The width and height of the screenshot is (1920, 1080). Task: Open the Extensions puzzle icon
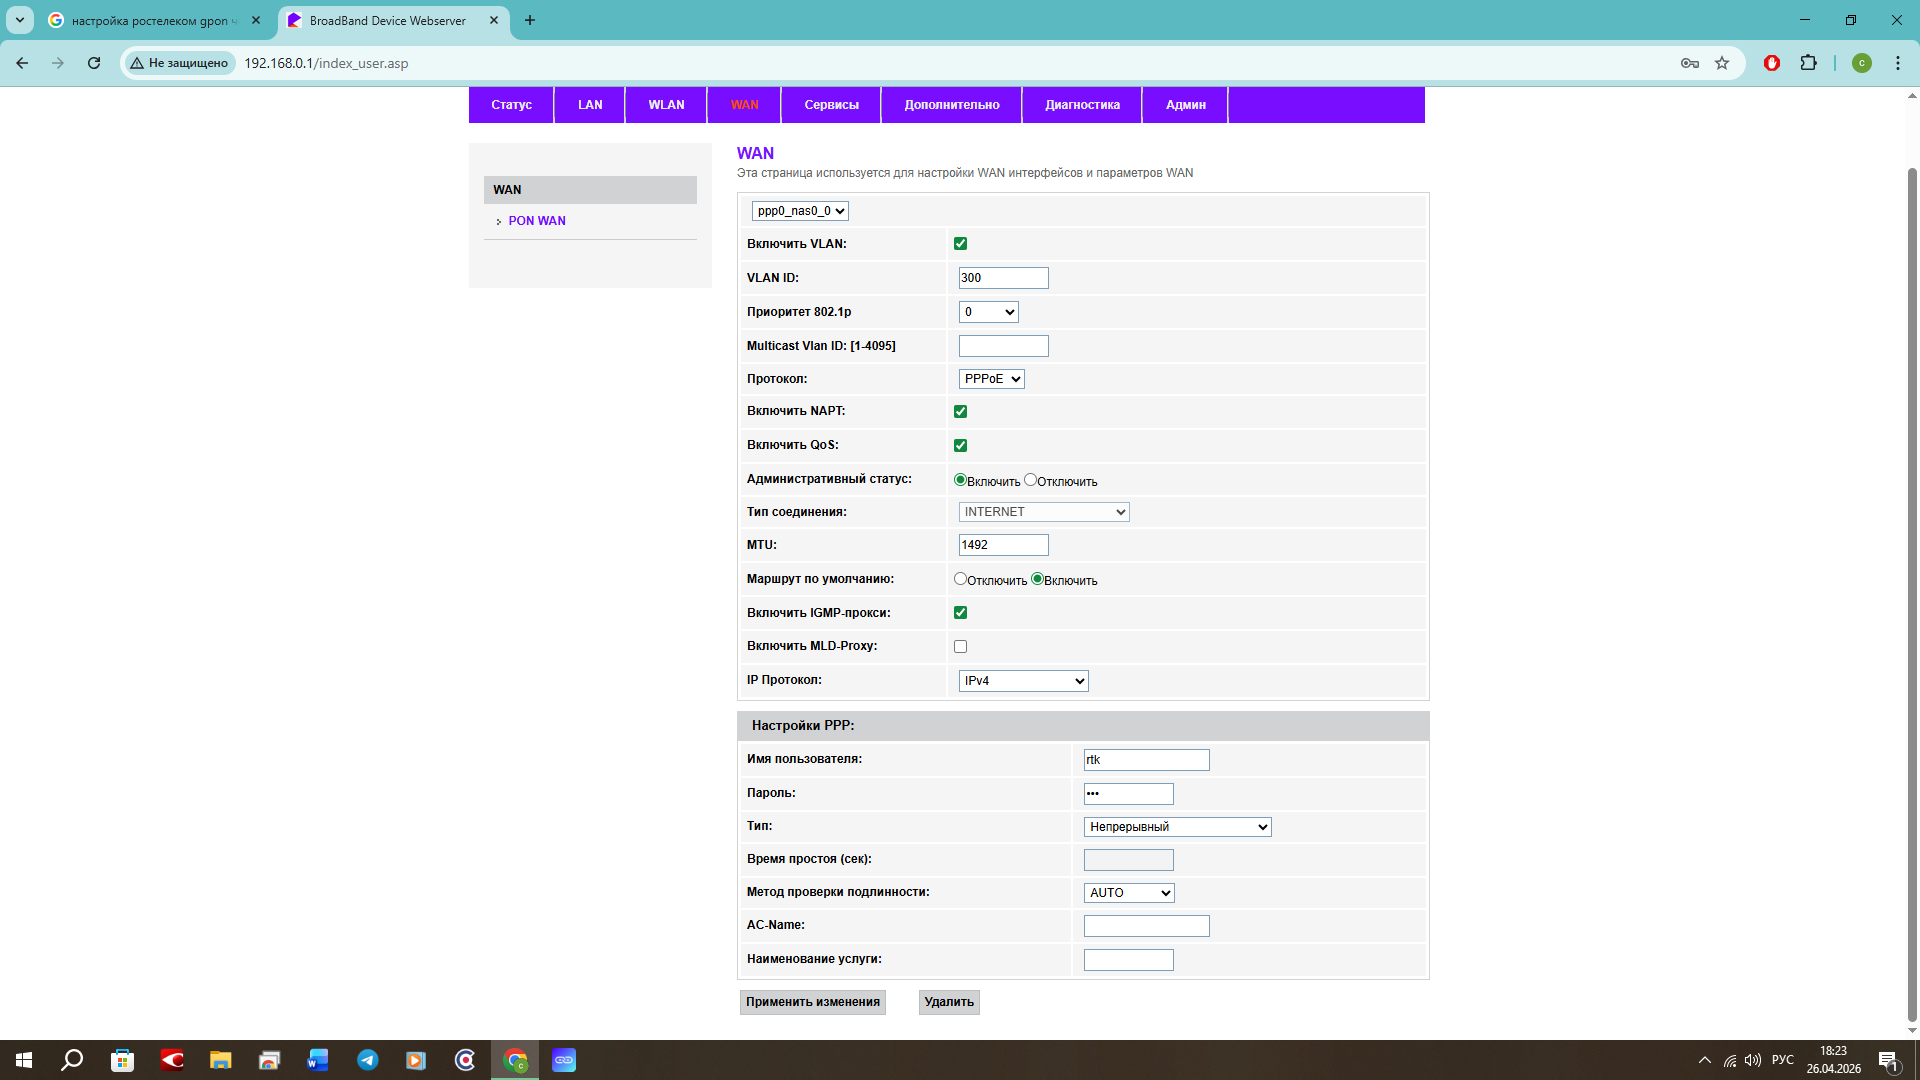(1808, 63)
